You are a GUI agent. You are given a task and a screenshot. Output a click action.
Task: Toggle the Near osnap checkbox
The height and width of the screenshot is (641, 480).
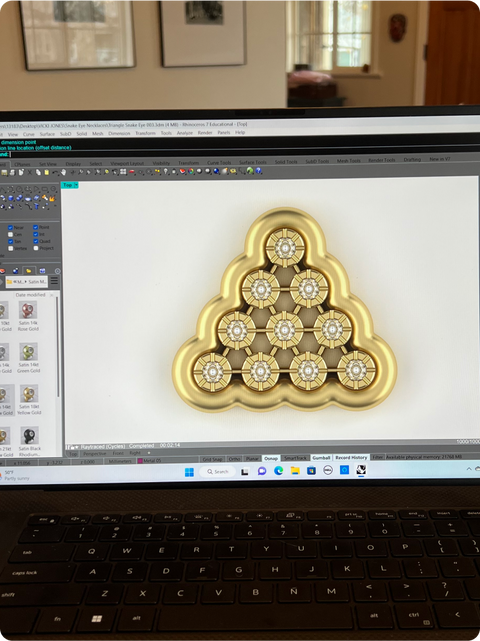click(10, 227)
